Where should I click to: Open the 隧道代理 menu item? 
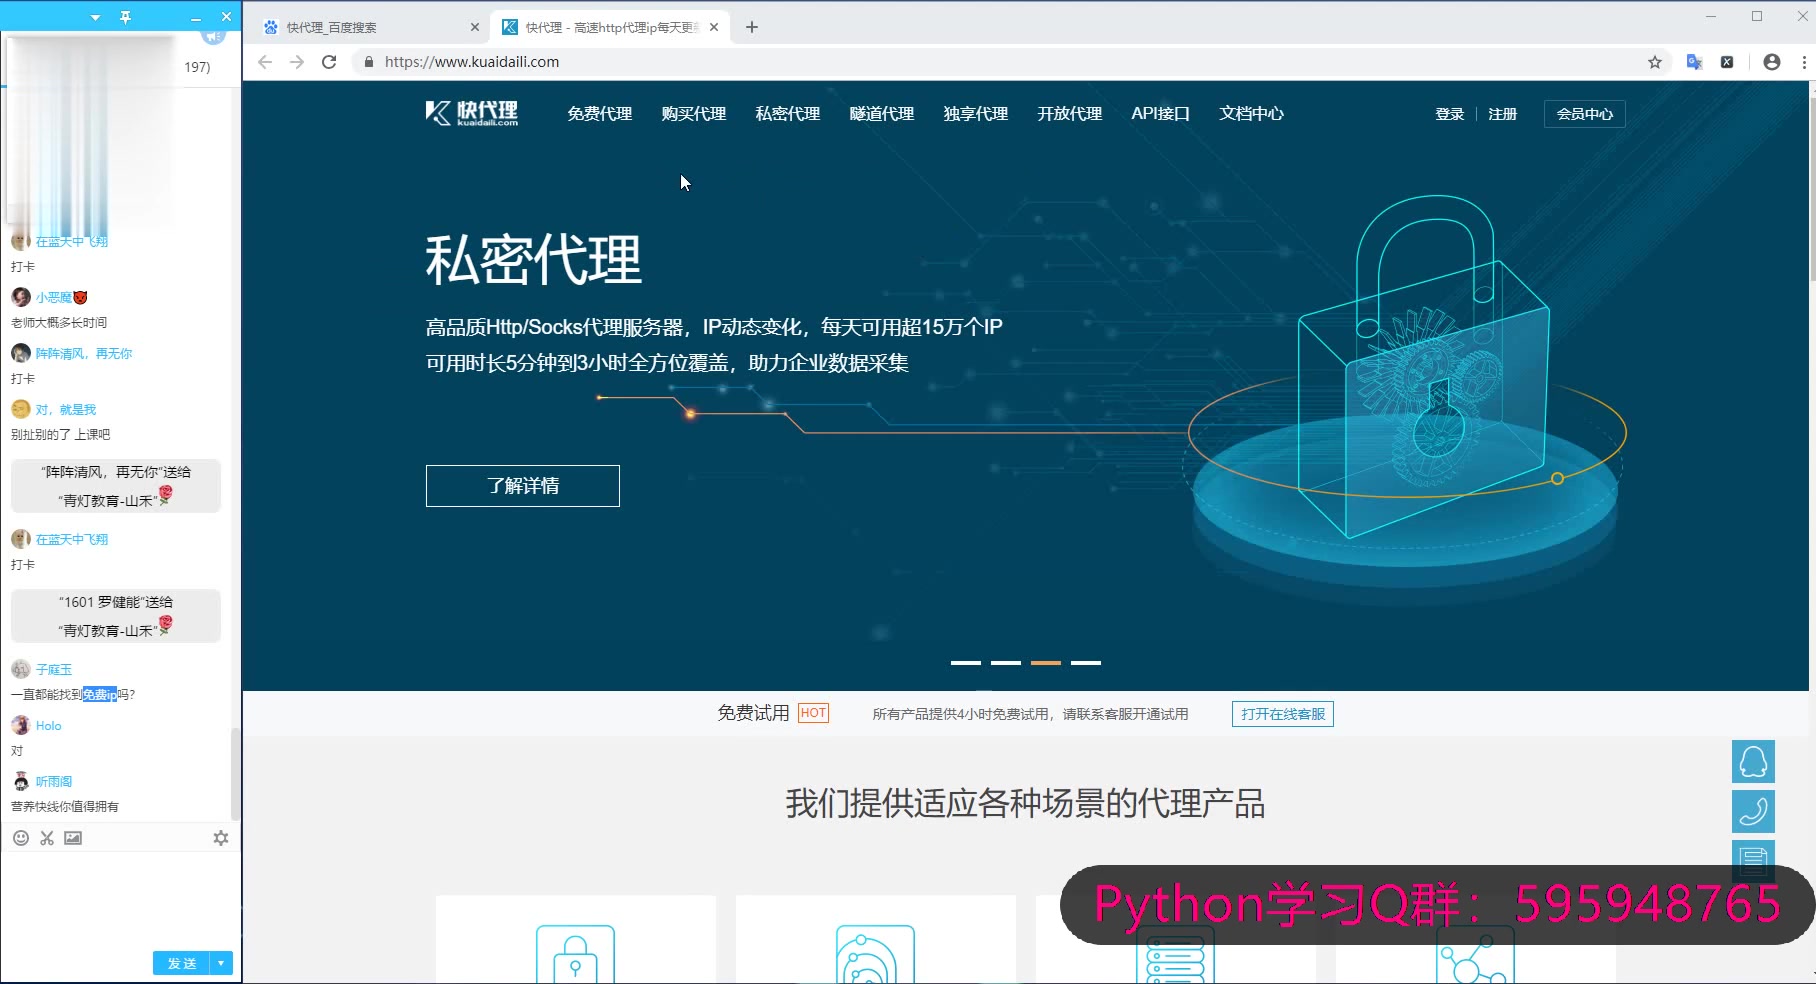pyautogui.click(x=882, y=114)
